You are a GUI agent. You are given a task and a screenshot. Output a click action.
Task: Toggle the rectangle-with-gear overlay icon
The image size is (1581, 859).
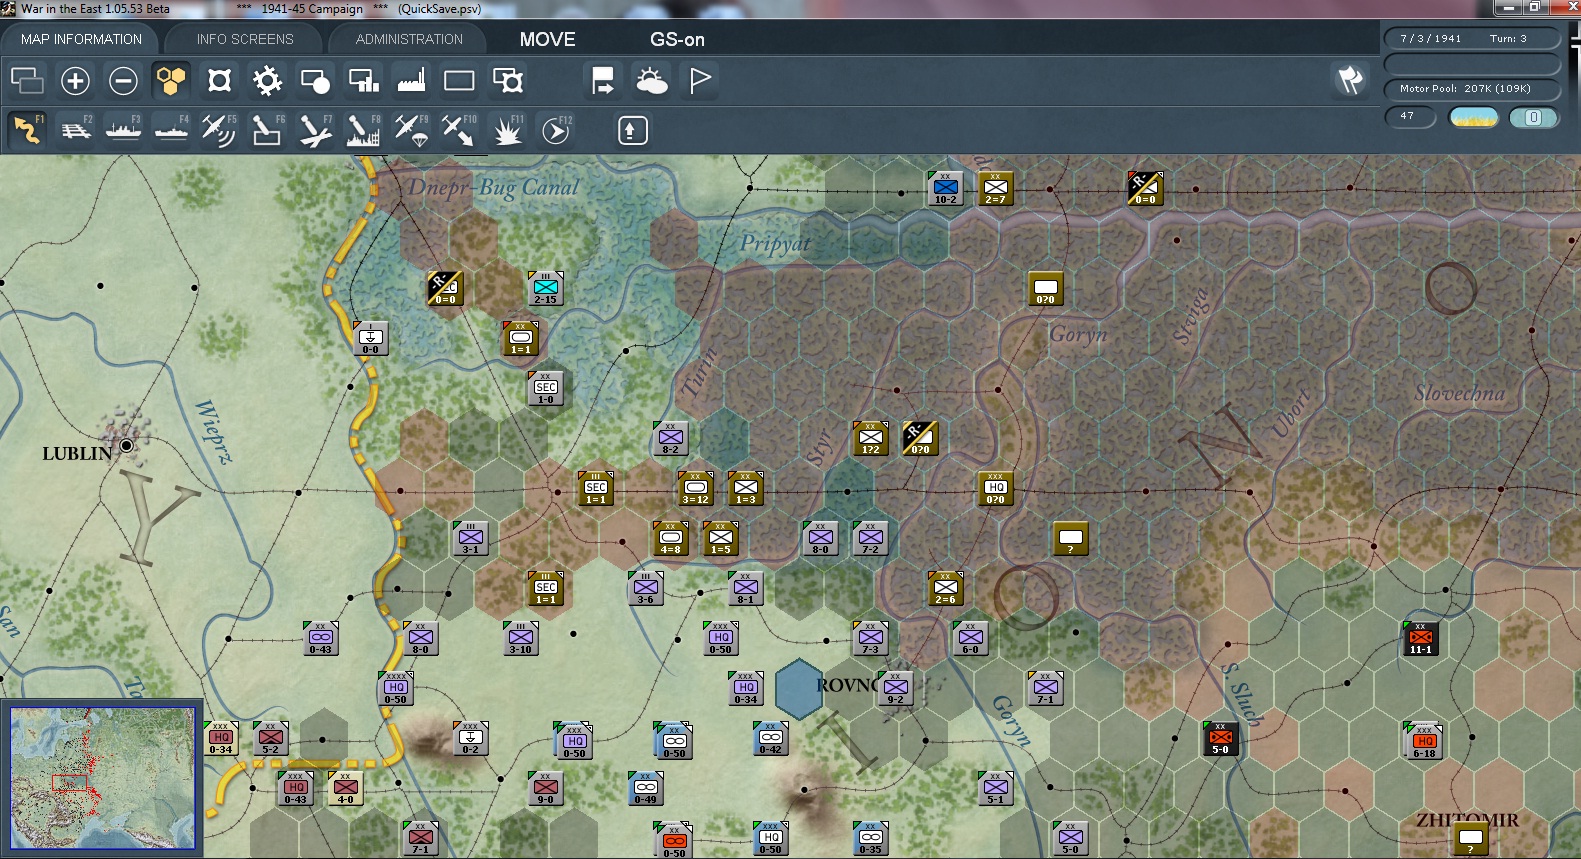507,80
